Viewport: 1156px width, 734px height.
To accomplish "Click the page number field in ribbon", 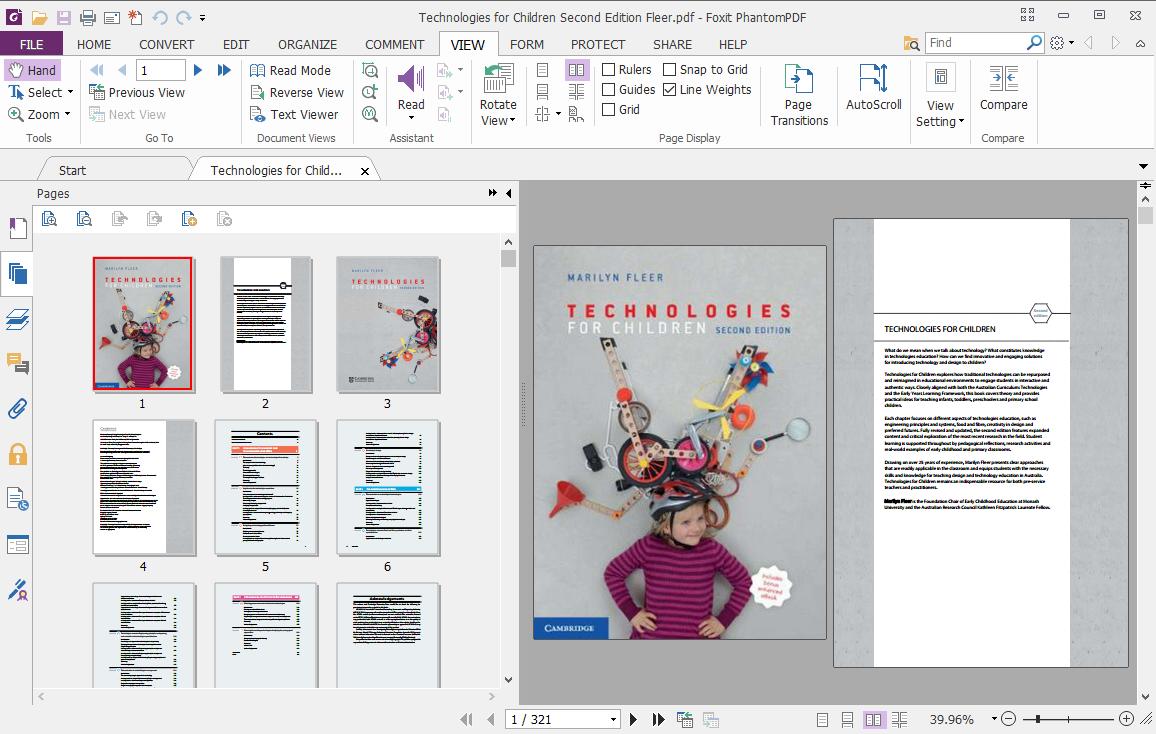I will pyautogui.click(x=161, y=70).
